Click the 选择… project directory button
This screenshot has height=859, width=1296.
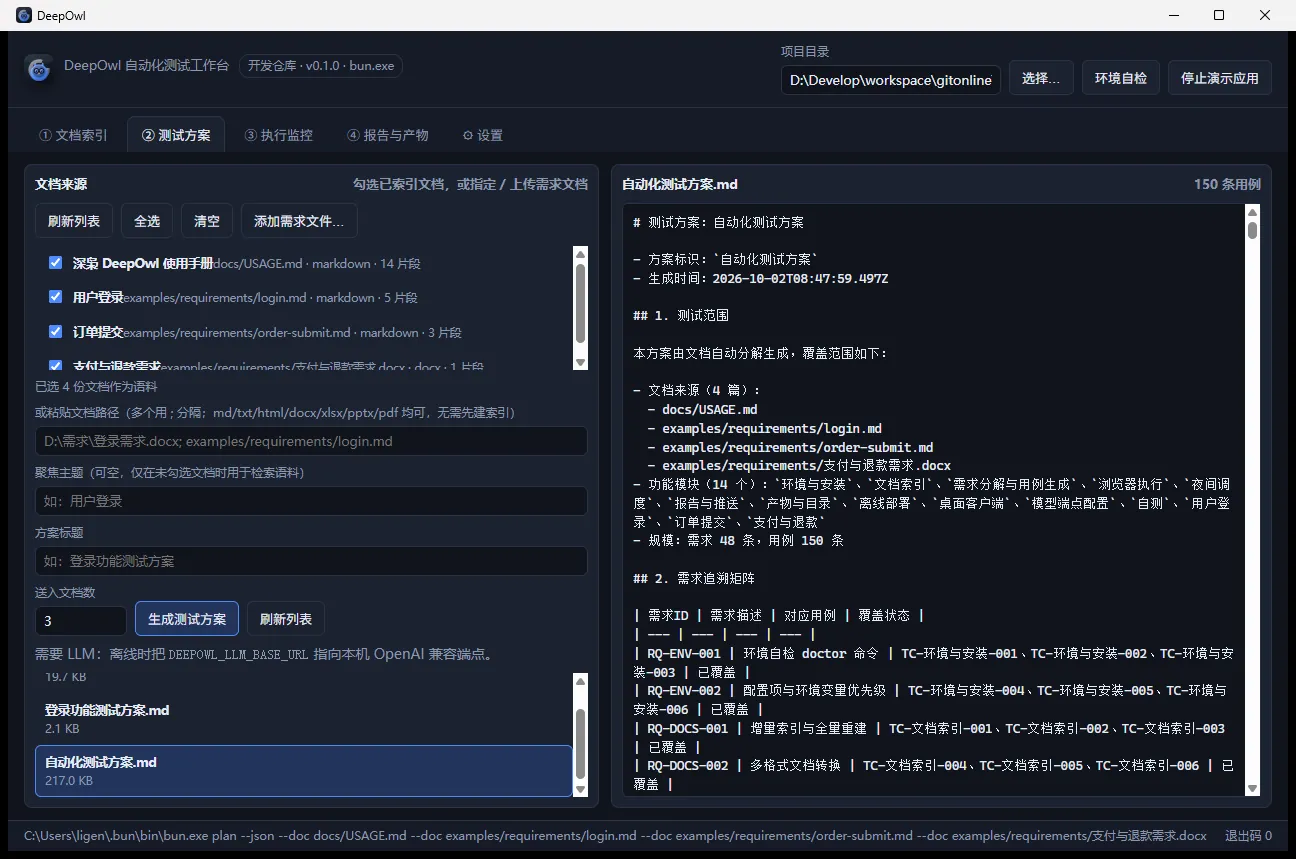(x=1041, y=78)
